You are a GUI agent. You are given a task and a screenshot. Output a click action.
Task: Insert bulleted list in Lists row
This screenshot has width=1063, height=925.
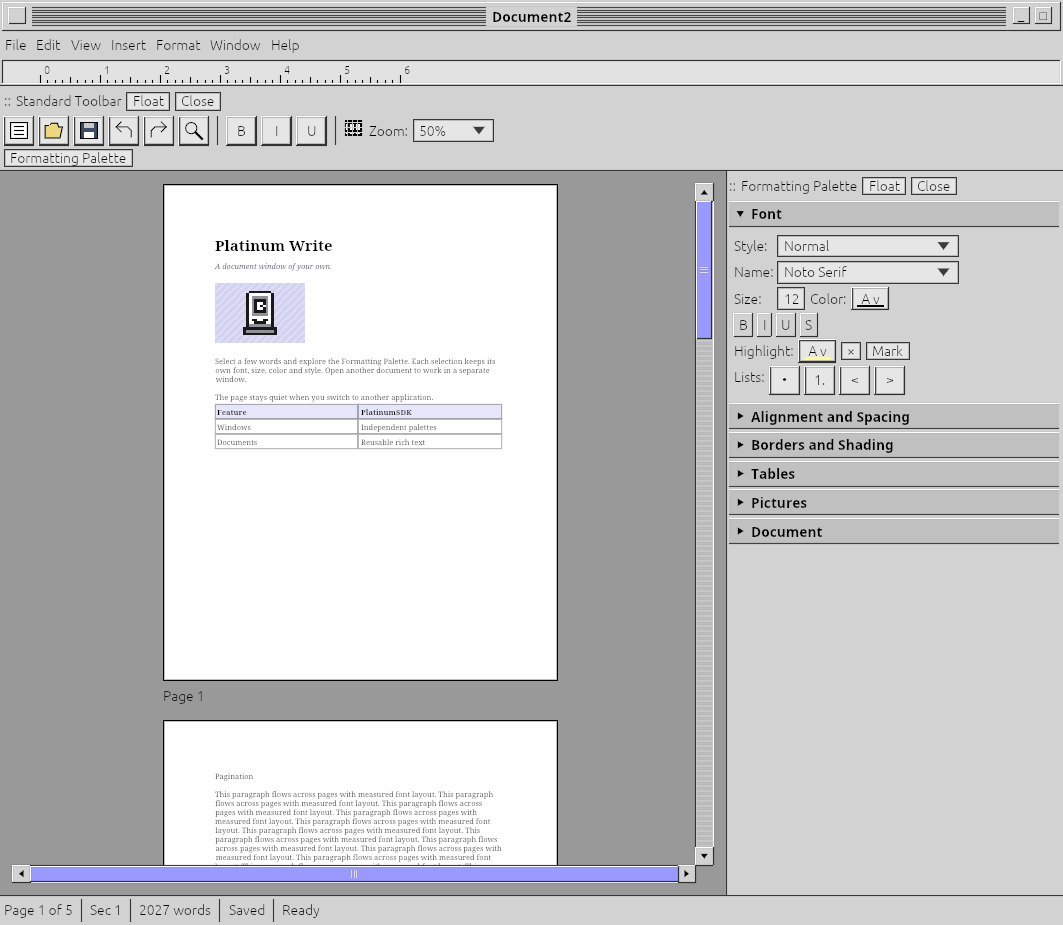click(x=784, y=380)
